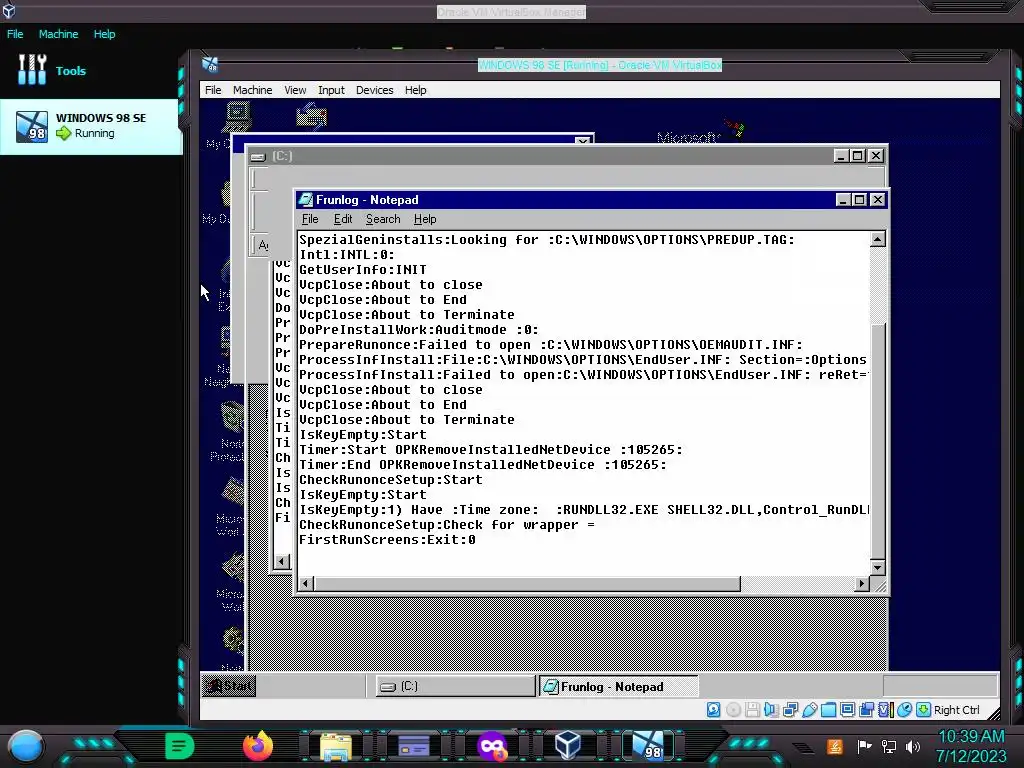Image resolution: width=1024 pixels, height=768 pixels.
Task: Click the optical drive indicator icon
Action: [733, 710]
